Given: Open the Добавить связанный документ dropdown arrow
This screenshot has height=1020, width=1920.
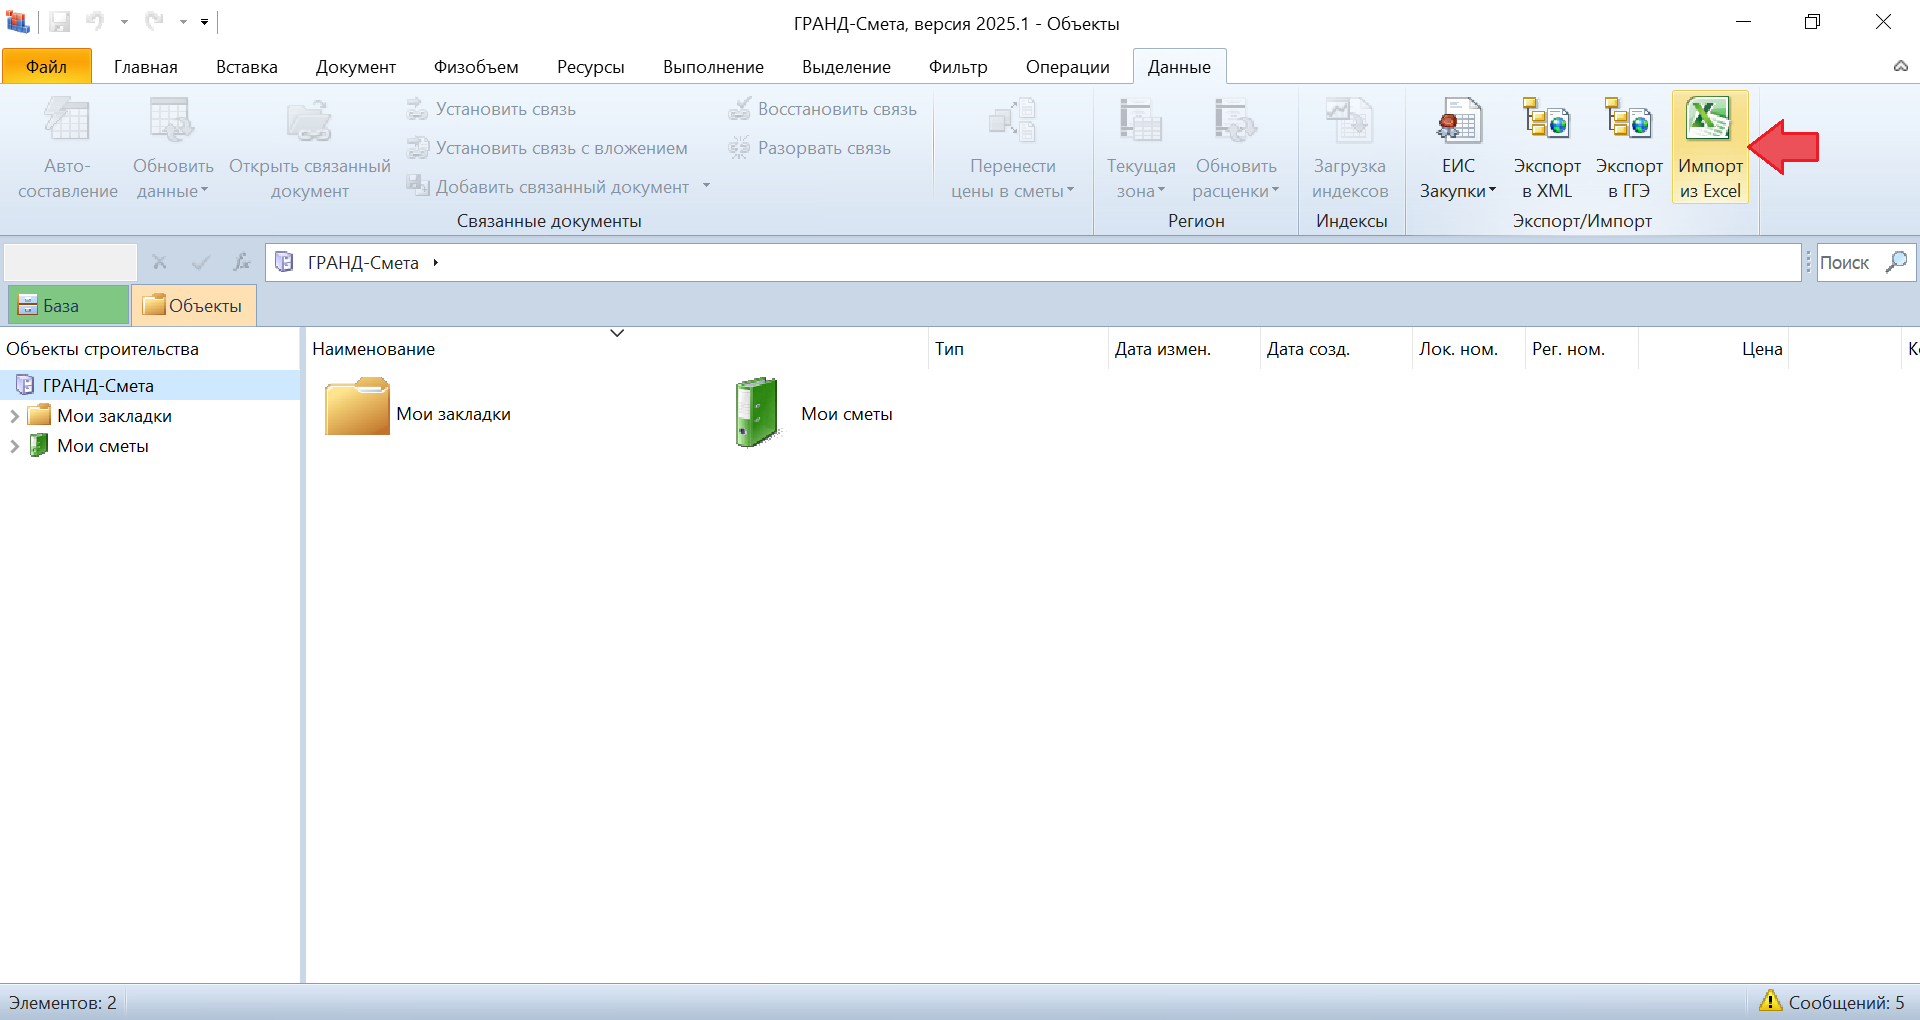Looking at the screenshot, I should click(x=706, y=186).
